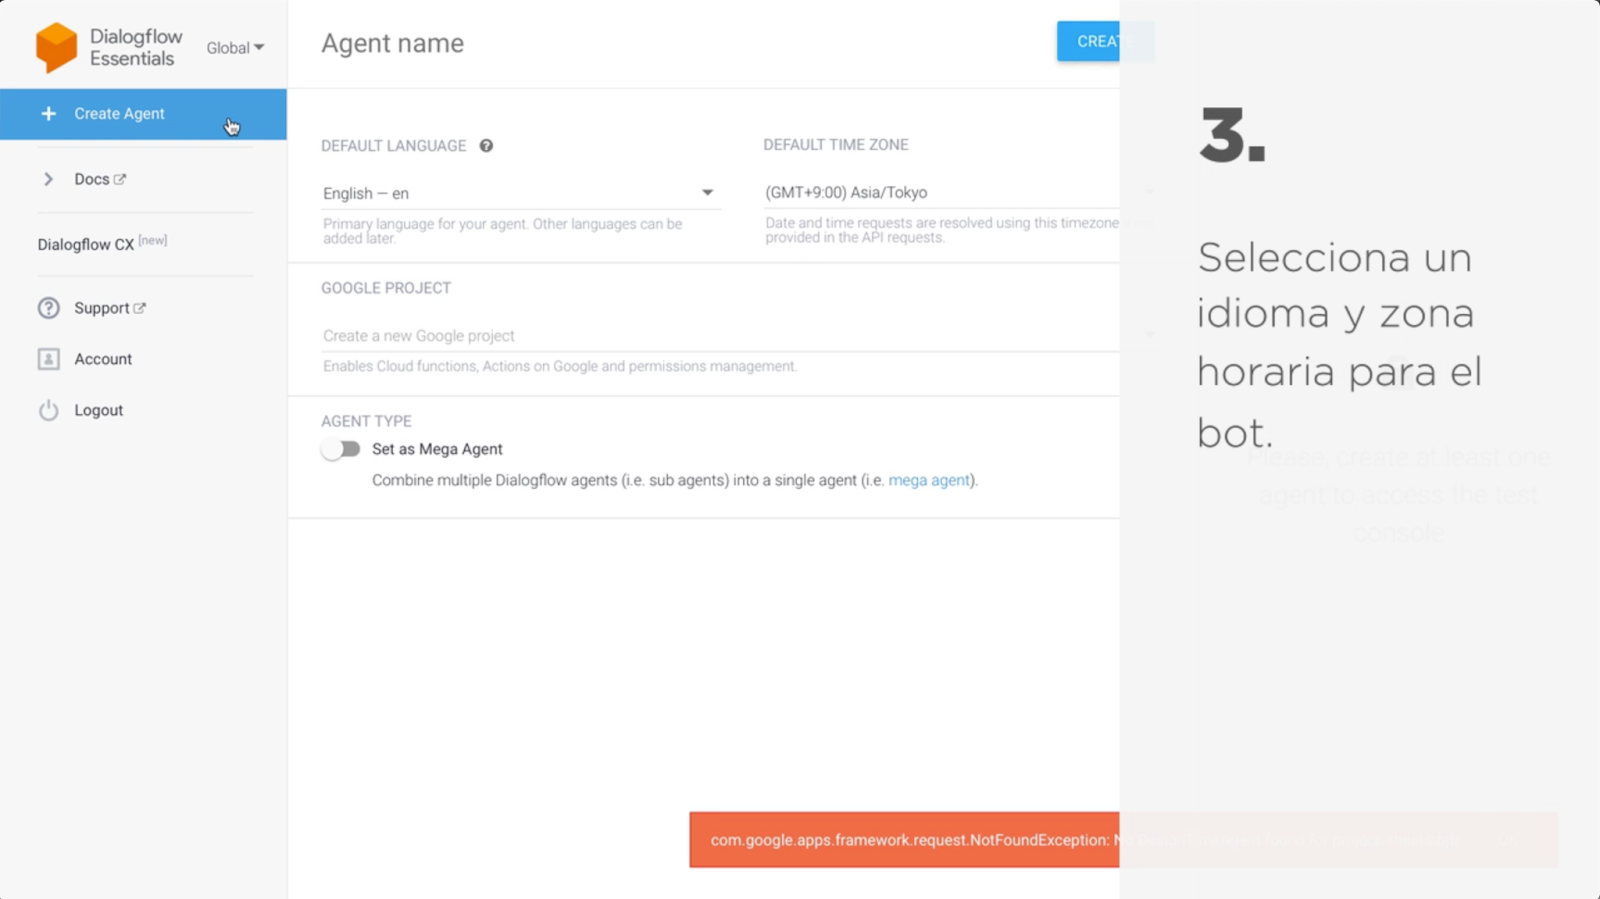Expand the Docs chevron arrow

(x=48, y=179)
